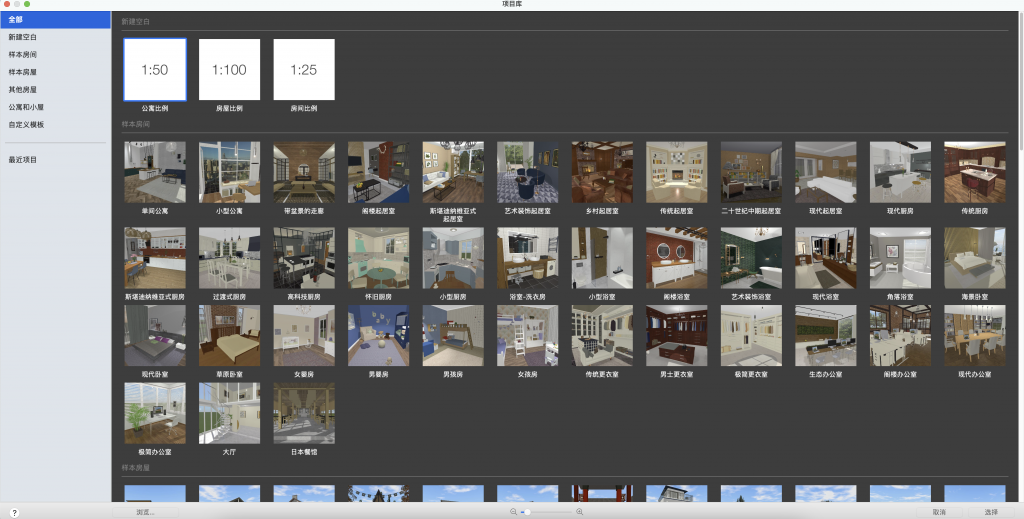1024x519 pixels.
Task: Choose the 1:100 房屋比例 blank template
Action: (229, 70)
